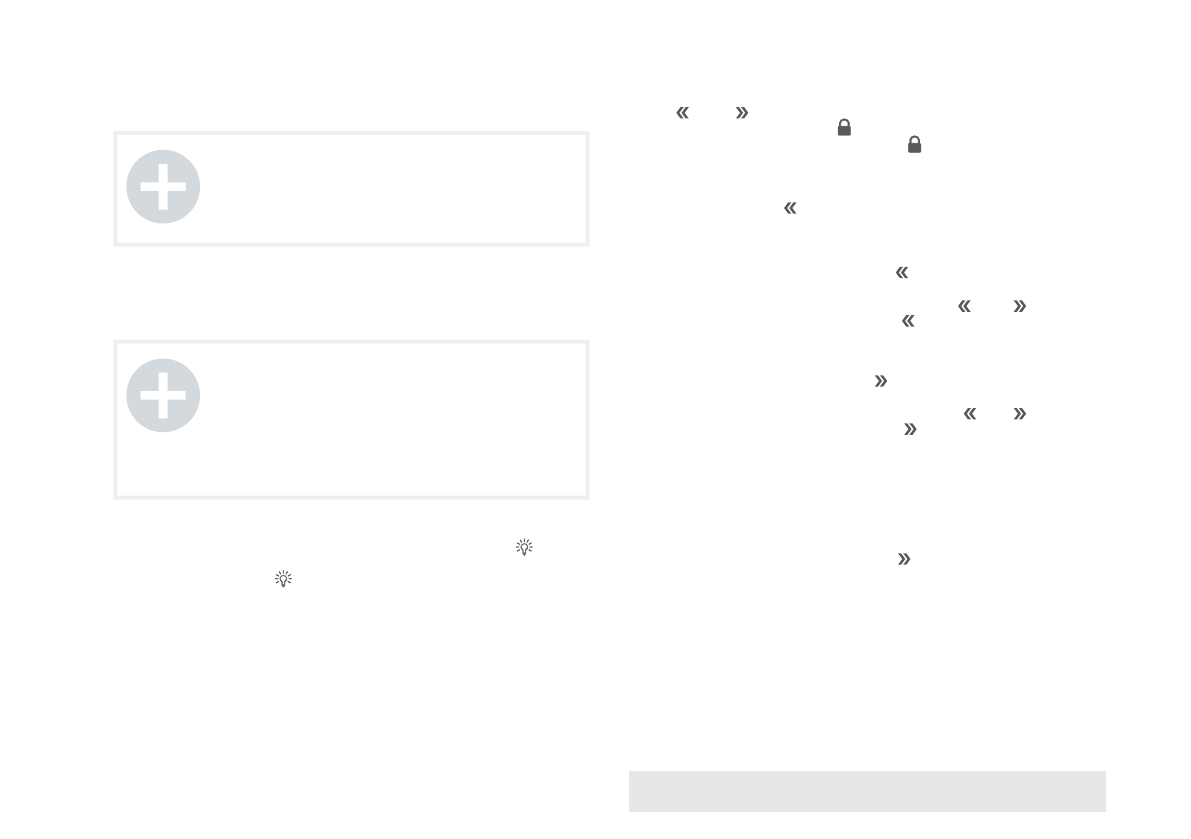Click the second, lower padlock icon
Screen dimensions: 1191x839
[914, 145]
